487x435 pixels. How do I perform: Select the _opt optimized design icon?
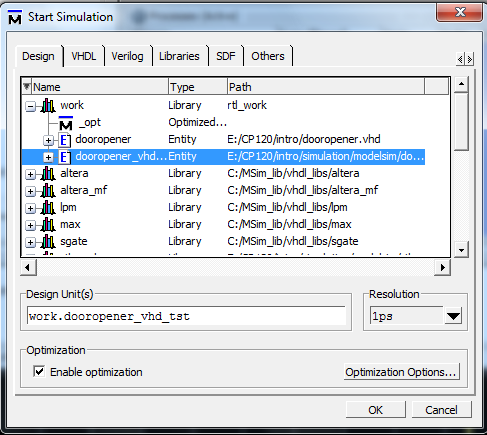coord(66,123)
